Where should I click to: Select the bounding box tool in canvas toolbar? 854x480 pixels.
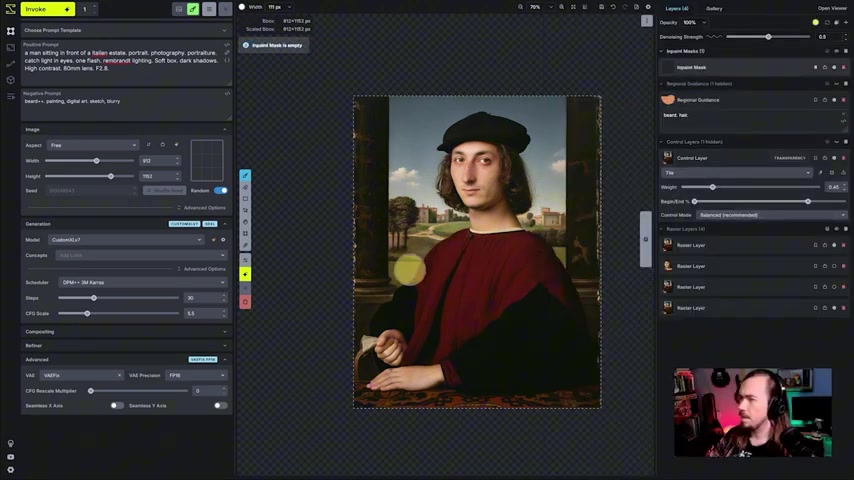pos(245,234)
